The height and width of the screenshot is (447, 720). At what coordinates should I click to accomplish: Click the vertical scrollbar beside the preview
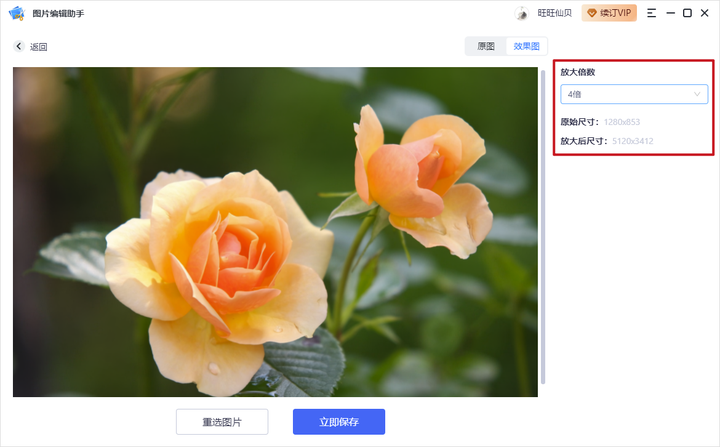(543, 227)
